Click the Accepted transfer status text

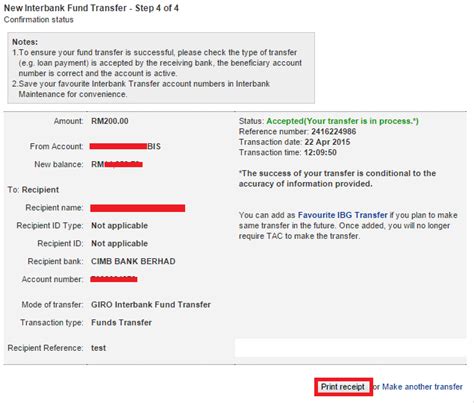tap(342, 121)
